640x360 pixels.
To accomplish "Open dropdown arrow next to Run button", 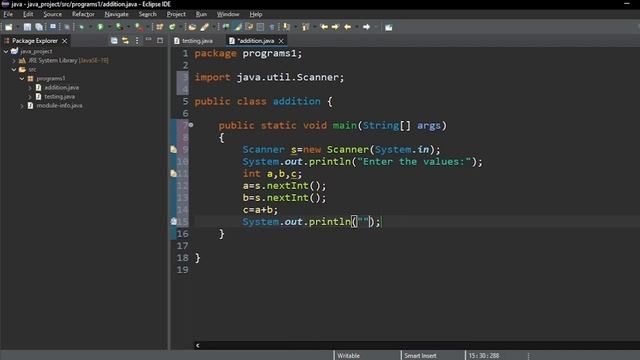I will click(x=109, y=27).
